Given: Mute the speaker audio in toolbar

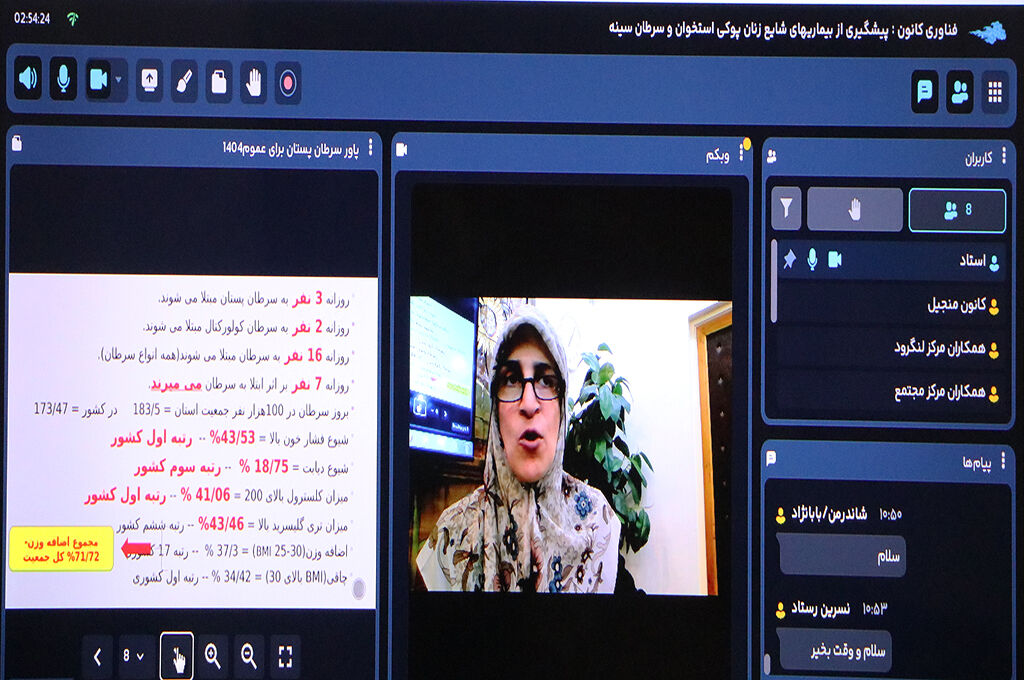Looking at the screenshot, I should [28, 81].
